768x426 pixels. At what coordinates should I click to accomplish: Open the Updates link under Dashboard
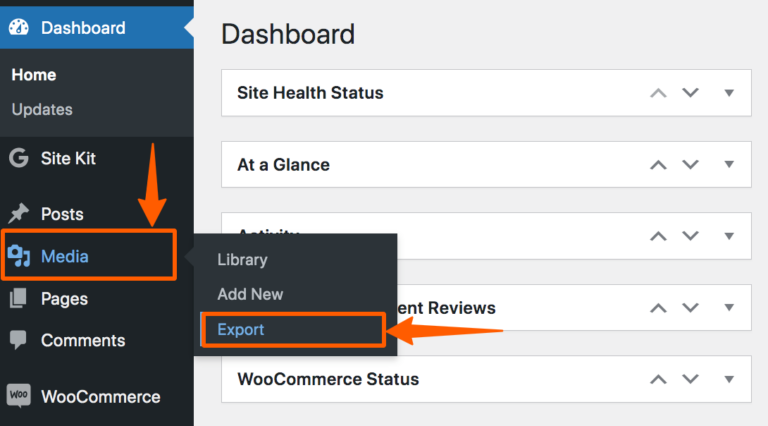(x=42, y=109)
